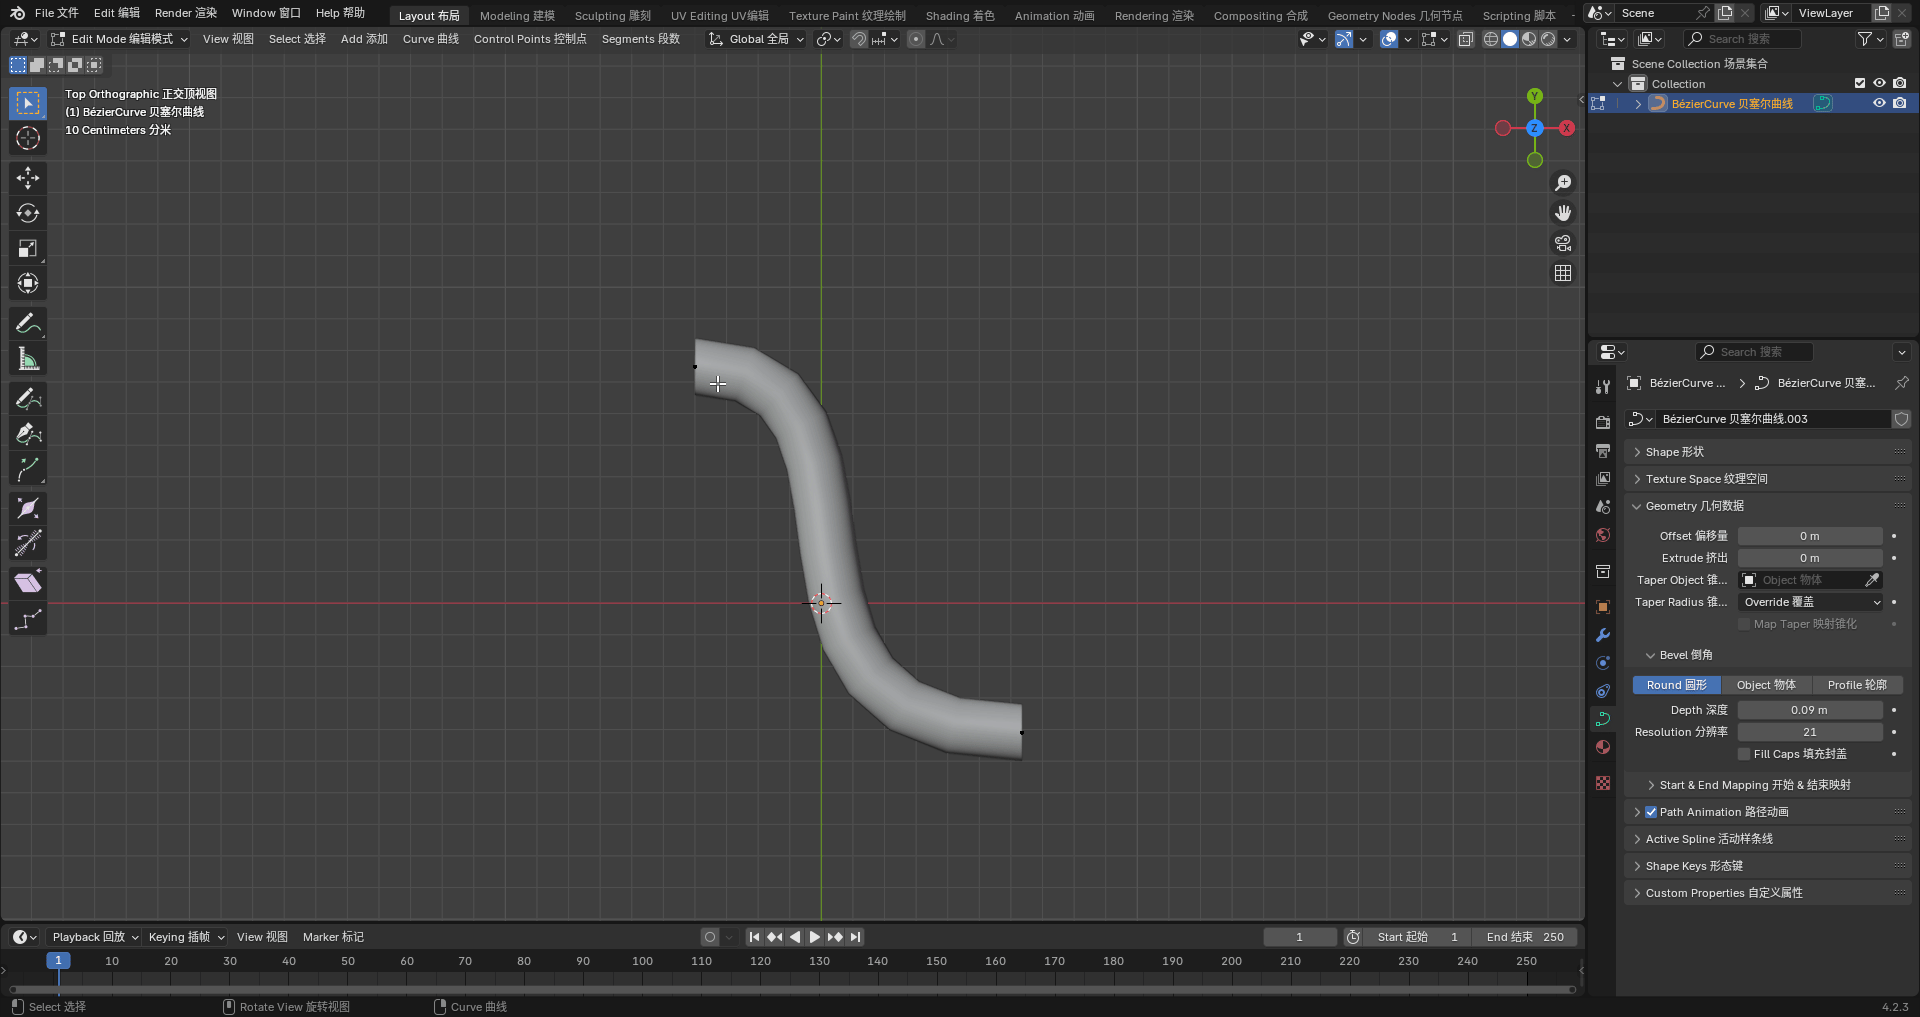1920x1017 pixels.
Task: Play the animation forward
Action: coord(815,937)
